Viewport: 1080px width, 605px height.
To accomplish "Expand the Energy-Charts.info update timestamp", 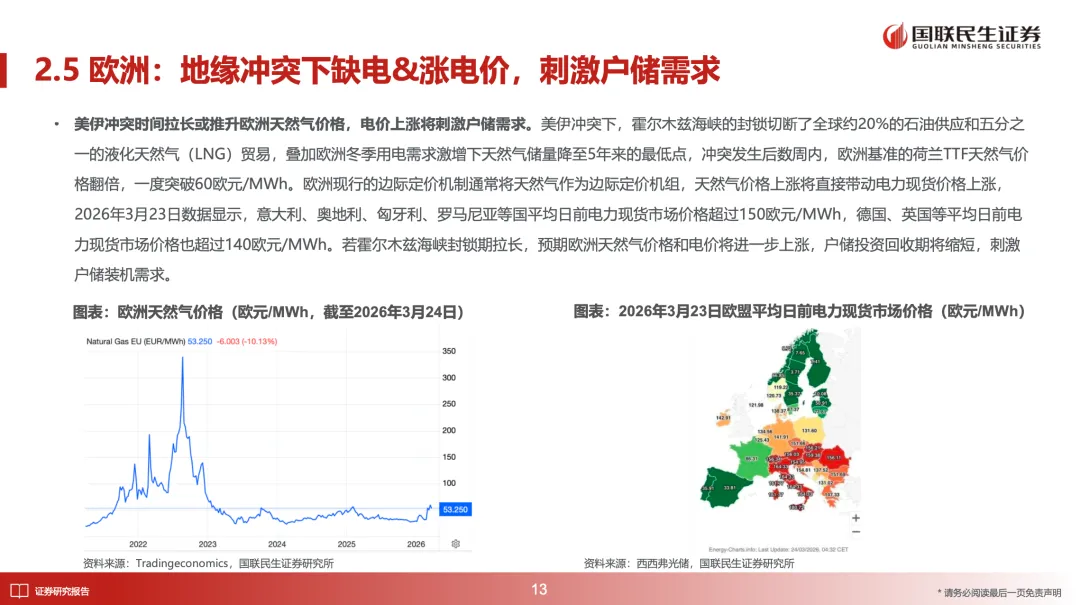I will pos(778,548).
